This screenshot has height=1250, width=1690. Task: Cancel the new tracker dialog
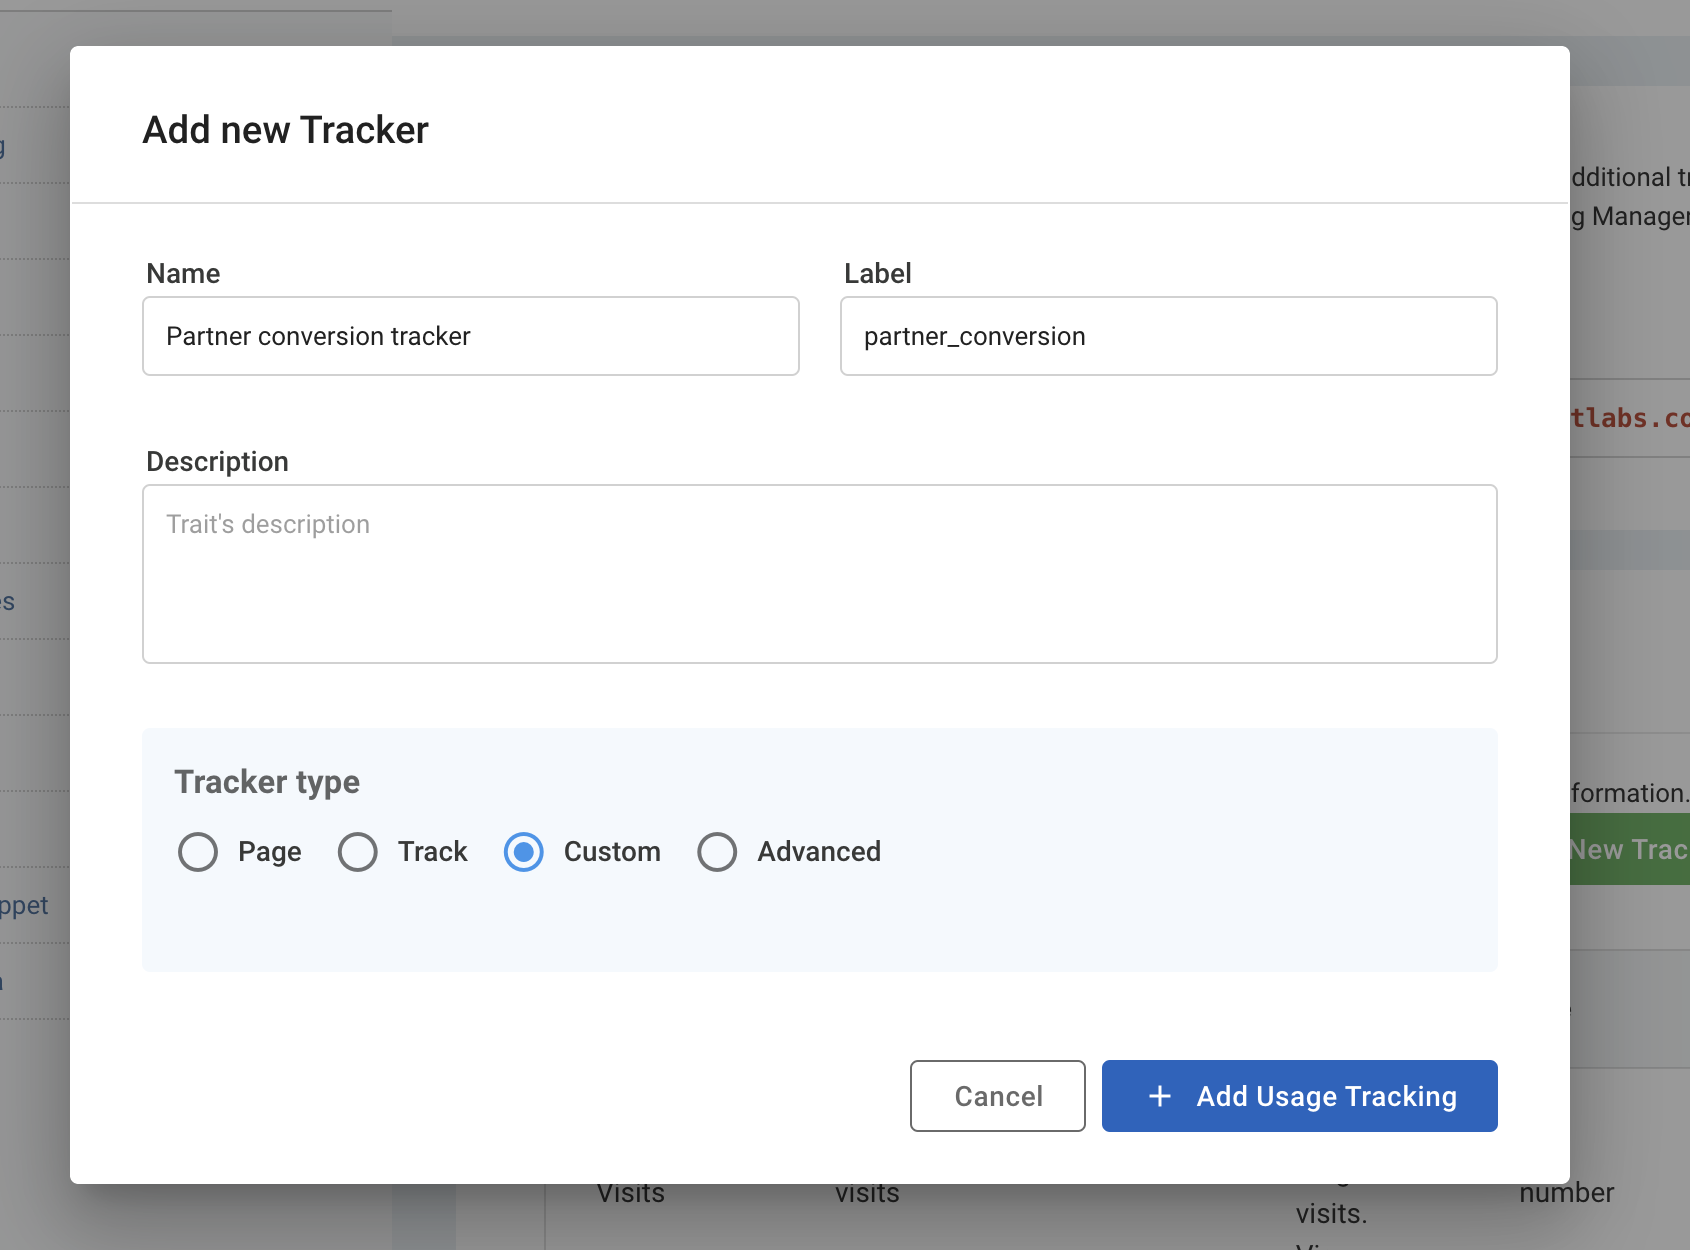point(998,1096)
